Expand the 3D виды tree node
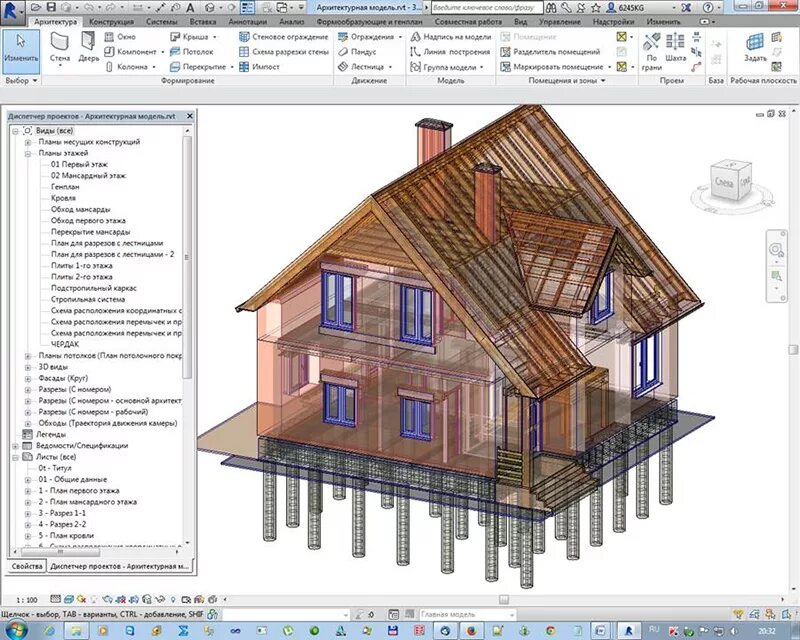This screenshot has width=800, height=640. 28,367
